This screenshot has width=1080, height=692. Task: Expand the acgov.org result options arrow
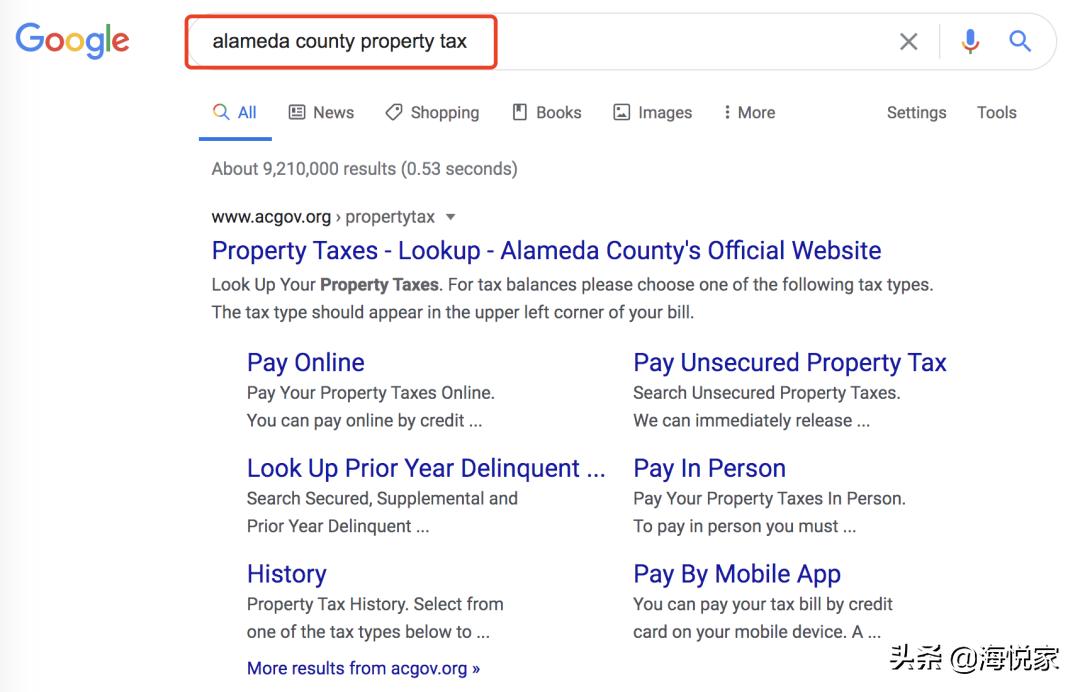tap(450, 217)
